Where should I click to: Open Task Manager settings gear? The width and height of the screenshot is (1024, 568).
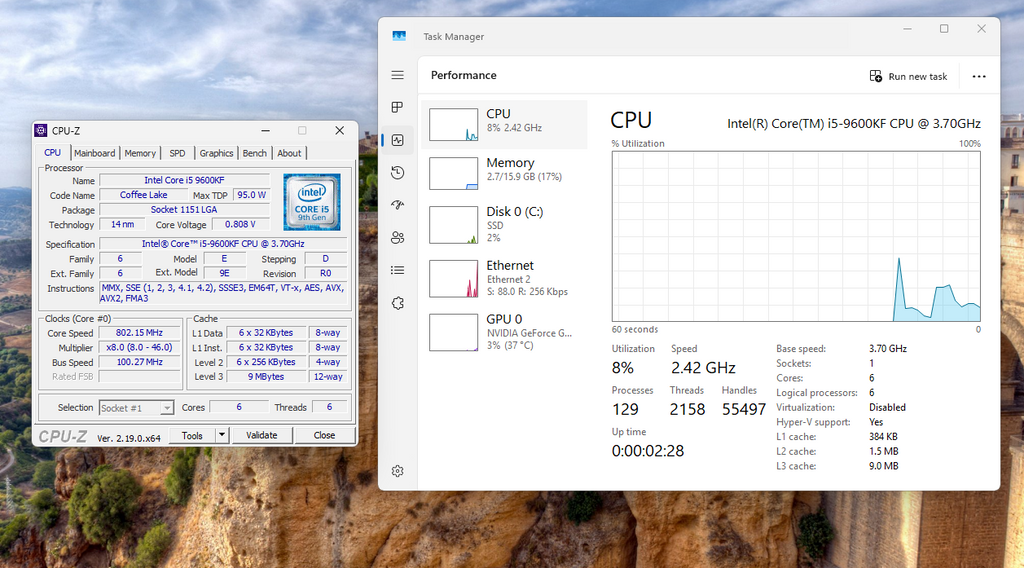(397, 471)
